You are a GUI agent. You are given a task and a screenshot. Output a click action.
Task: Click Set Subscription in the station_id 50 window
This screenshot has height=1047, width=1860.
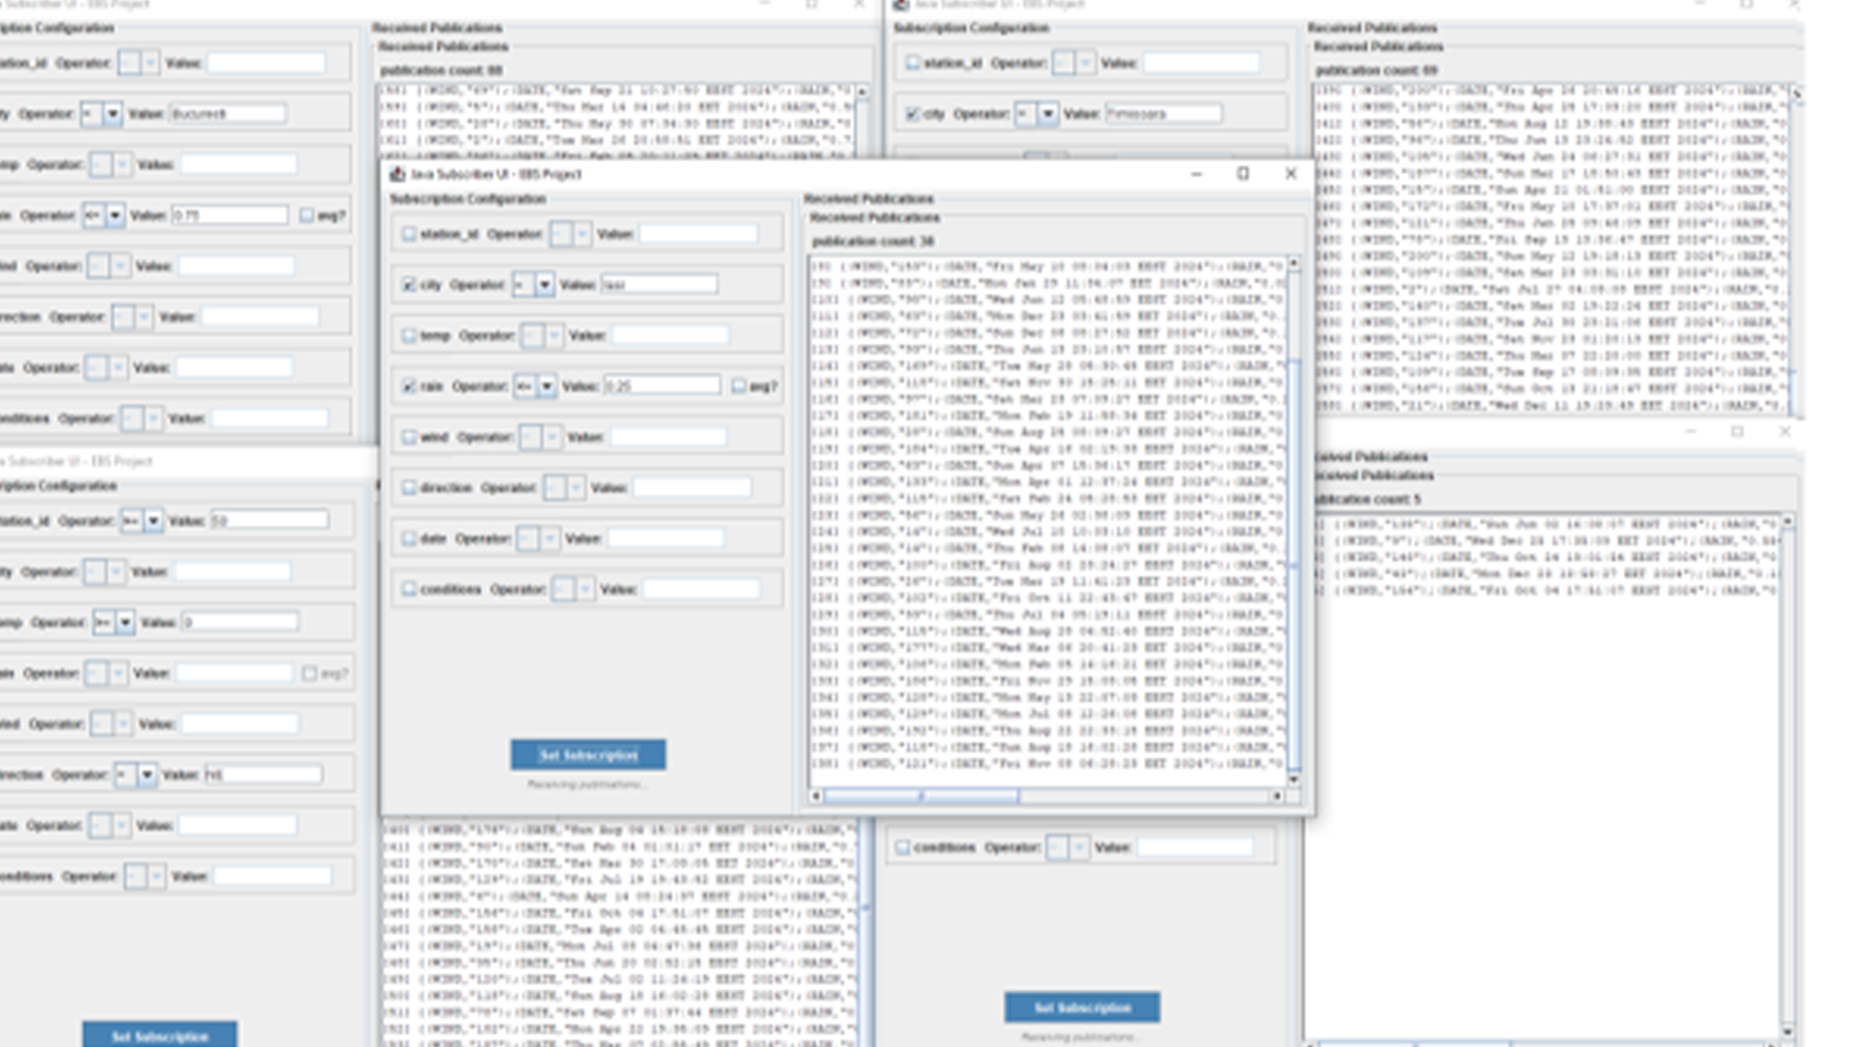click(160, 1035)
